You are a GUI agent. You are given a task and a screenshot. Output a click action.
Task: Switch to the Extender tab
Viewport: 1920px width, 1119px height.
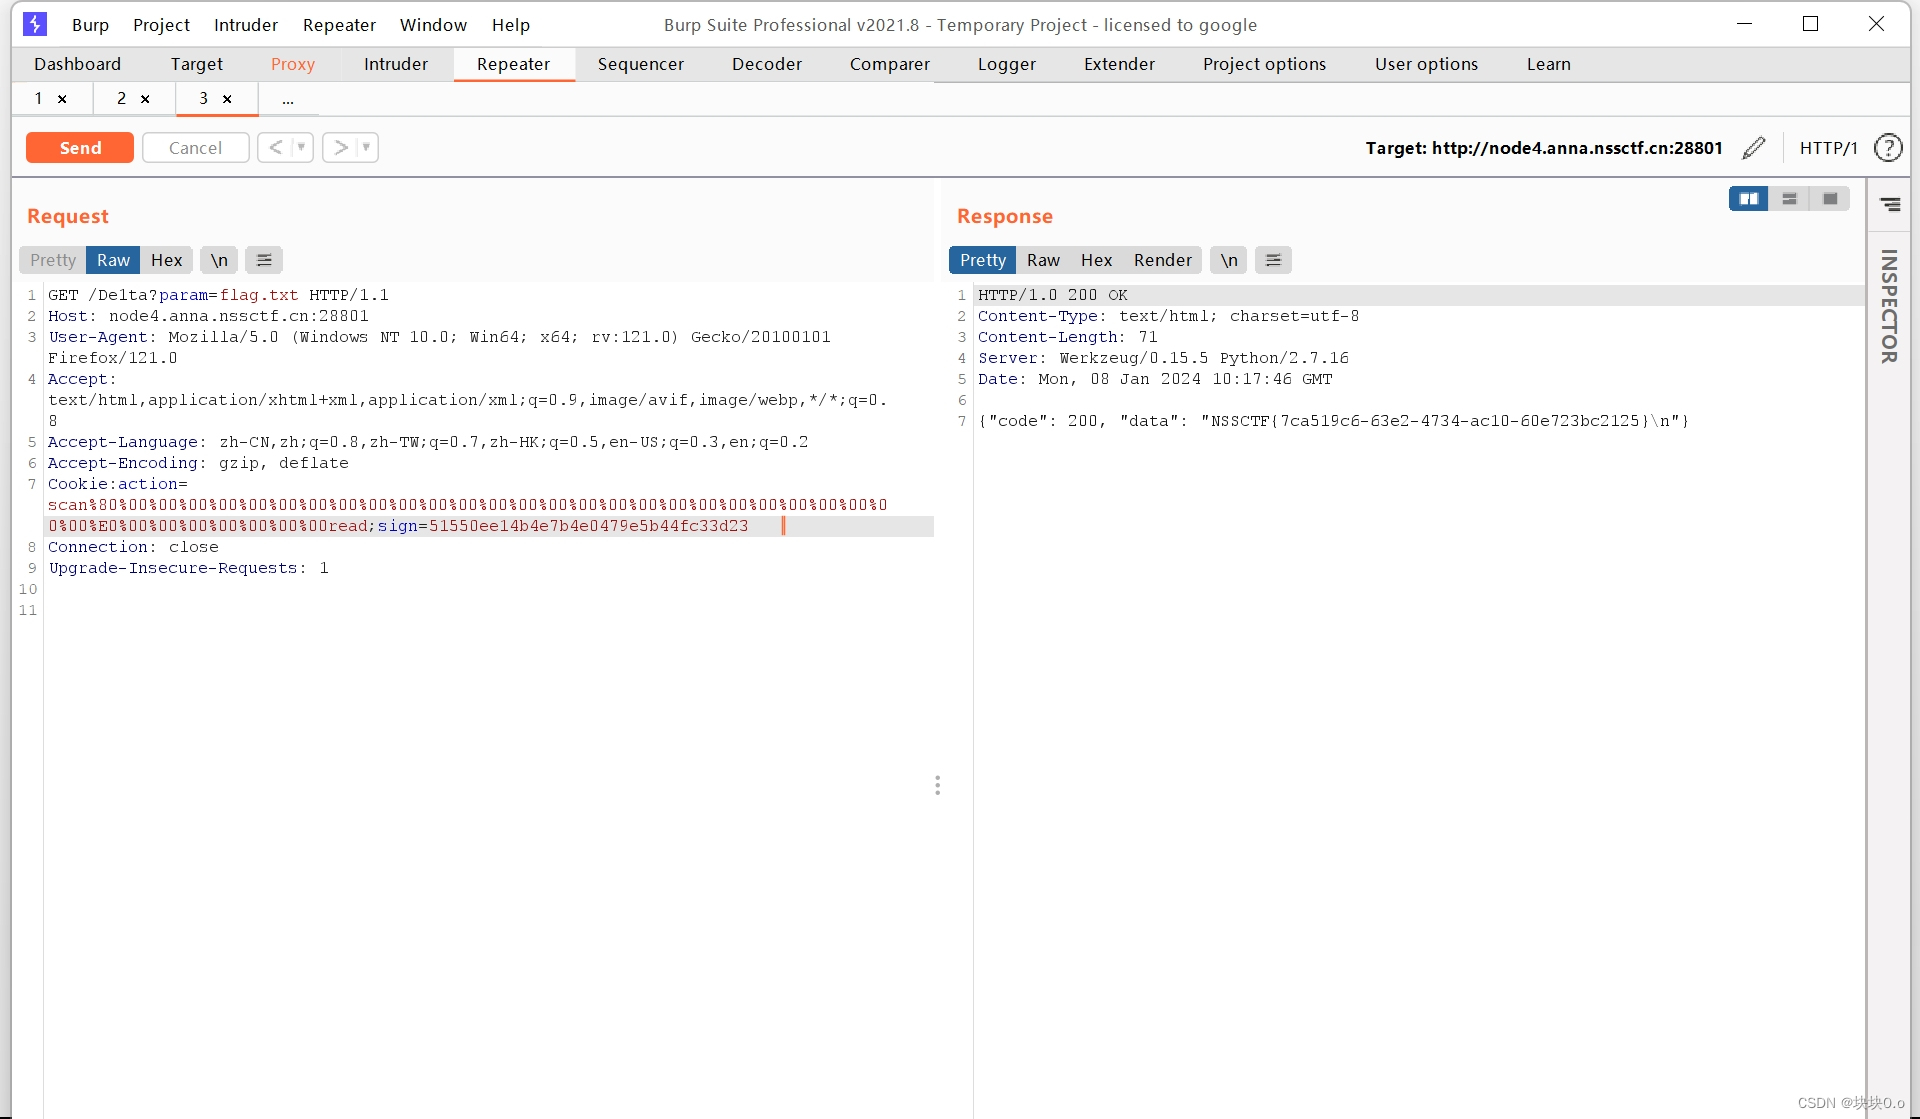pos(1120,64)
